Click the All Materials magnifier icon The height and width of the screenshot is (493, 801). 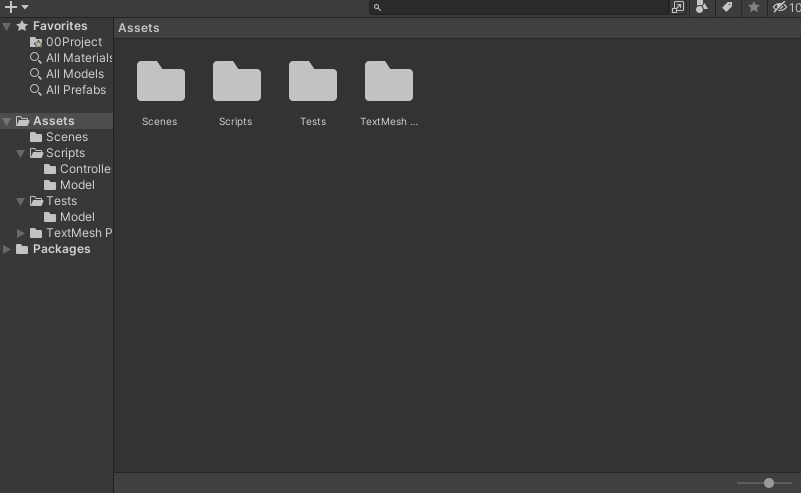[36, 58]
